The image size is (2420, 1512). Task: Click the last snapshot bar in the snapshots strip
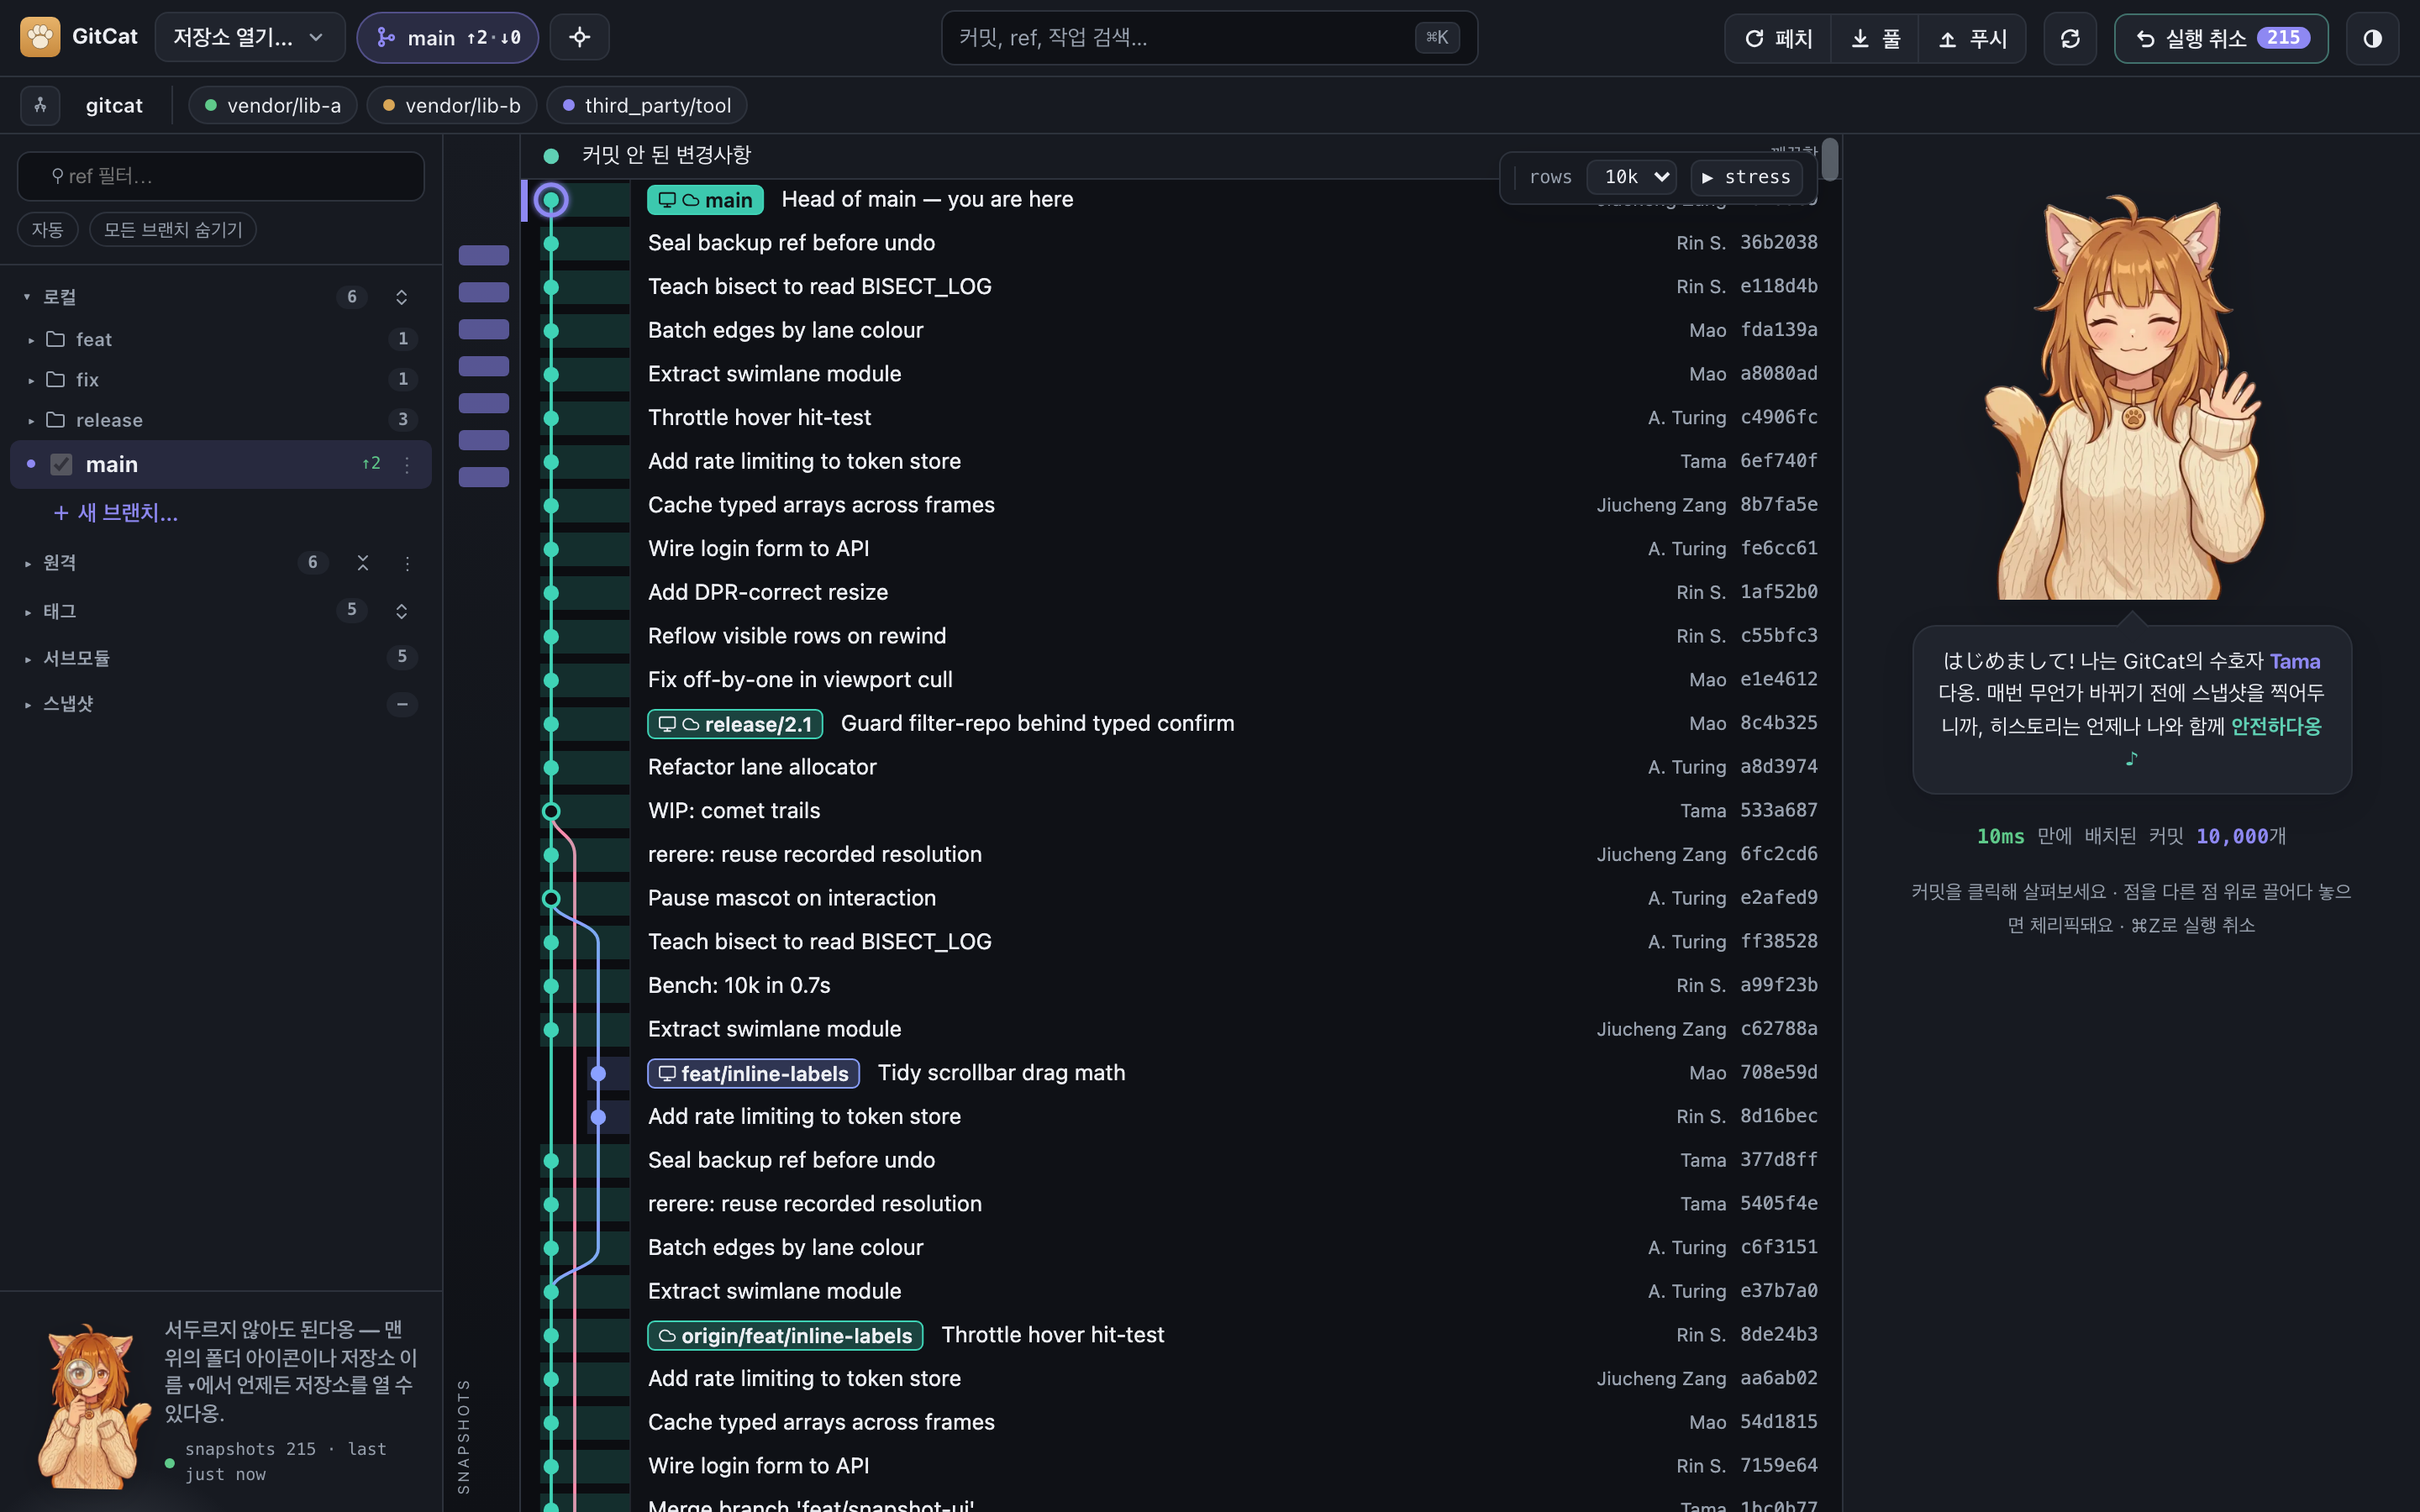point(484,477)
